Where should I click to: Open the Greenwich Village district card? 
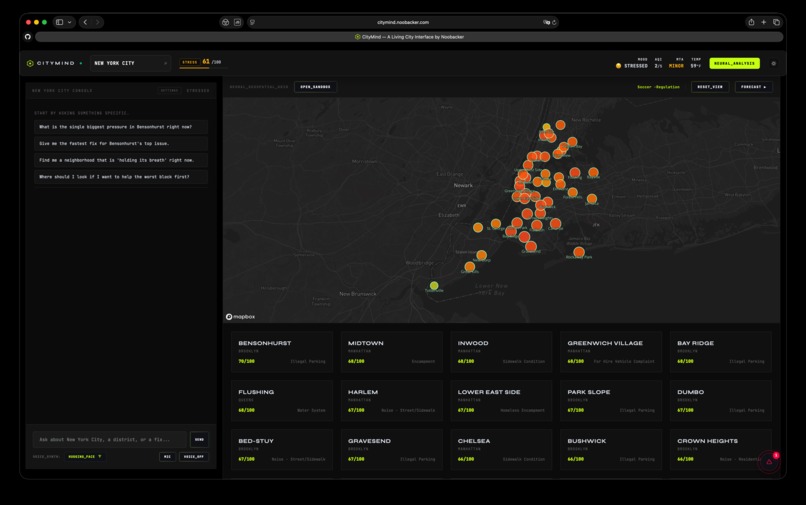click(x=611, y=352)
